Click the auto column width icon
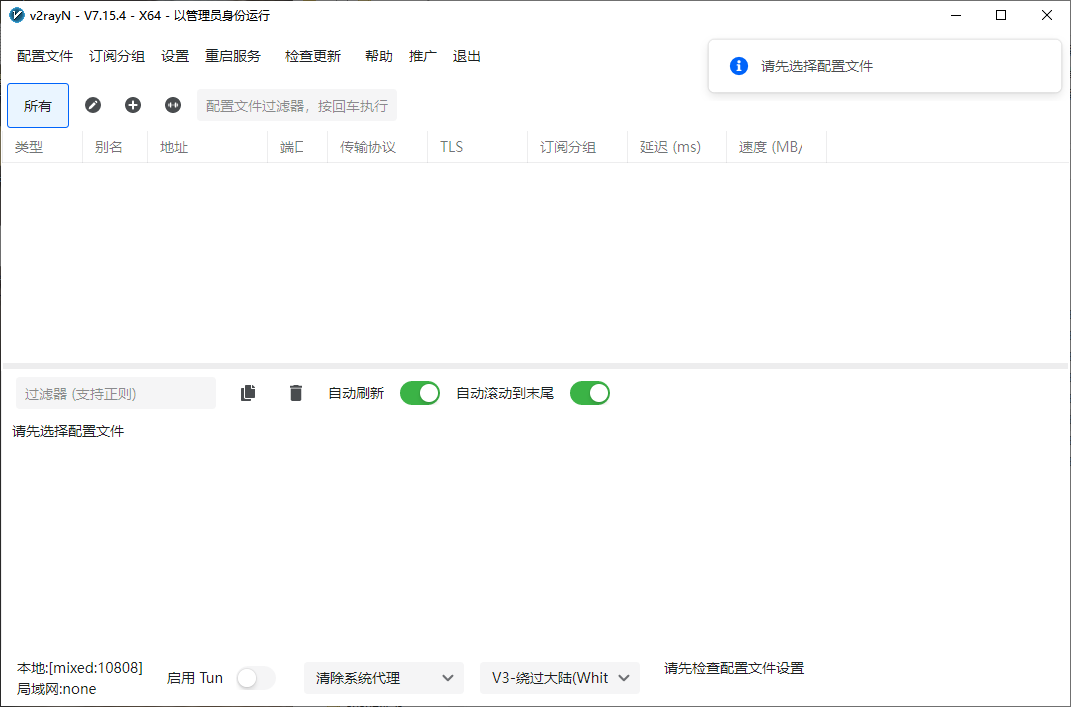 173,105
